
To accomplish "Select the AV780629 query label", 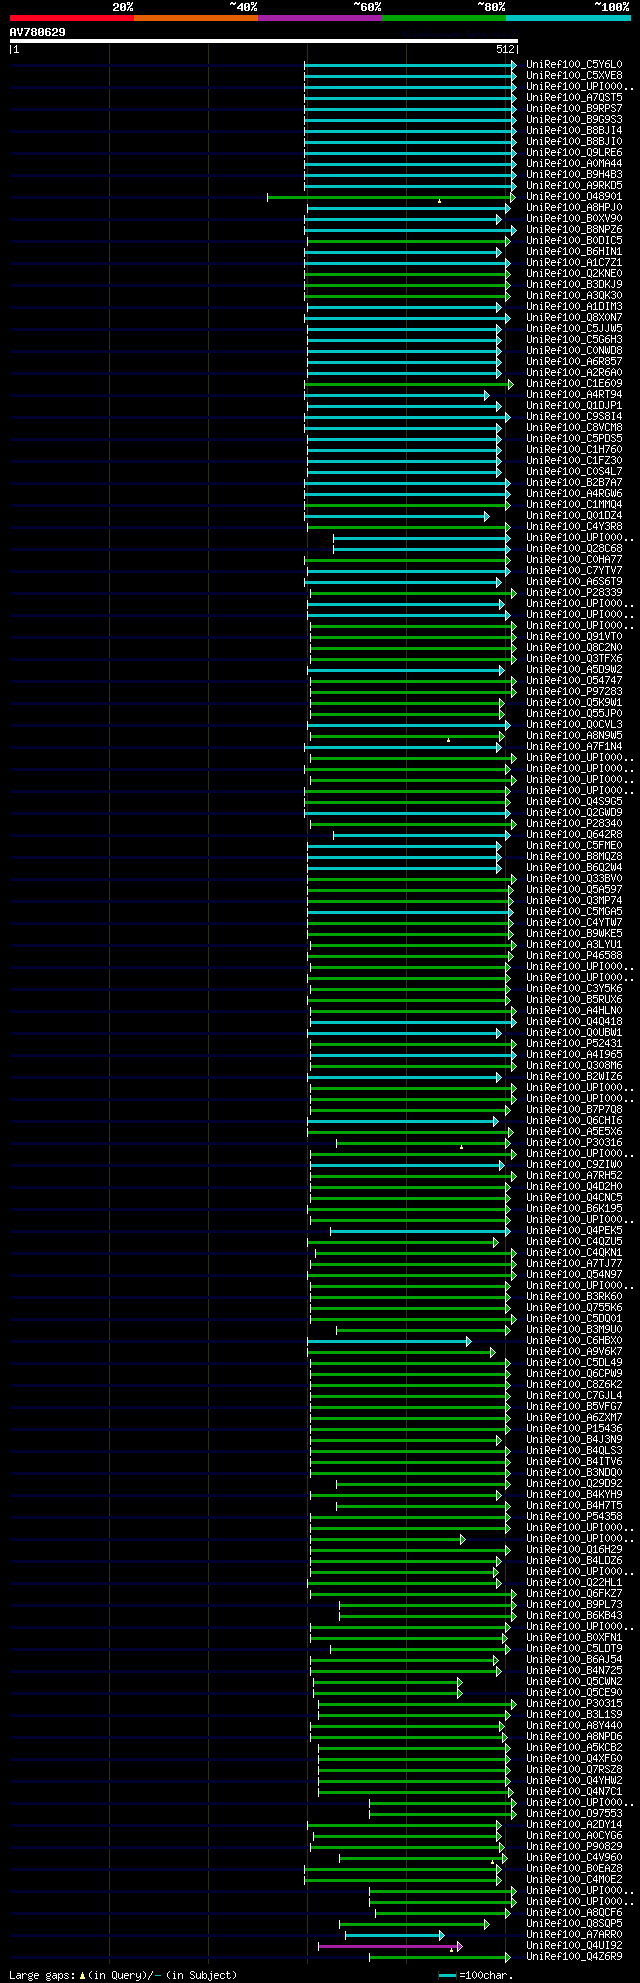I will coord(38,32).
